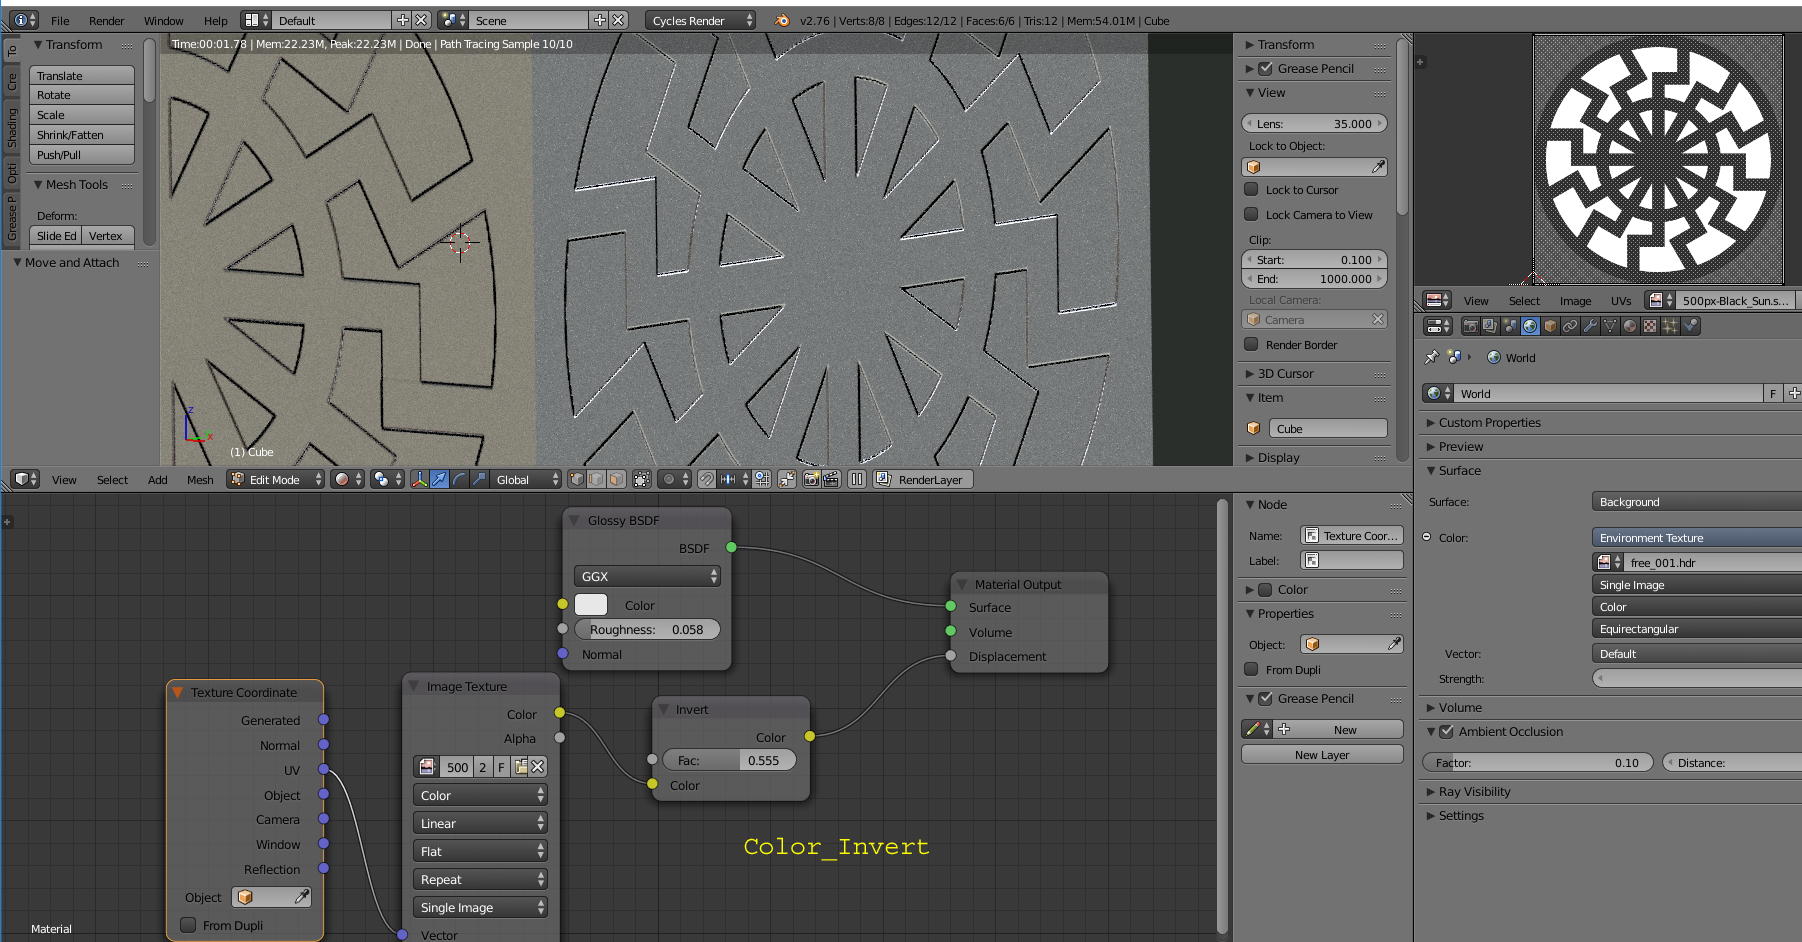The width and height of the screenshot is (1802, 942).
Task: Open the Global orientation dropdown
Action: [x=526, y=480]
